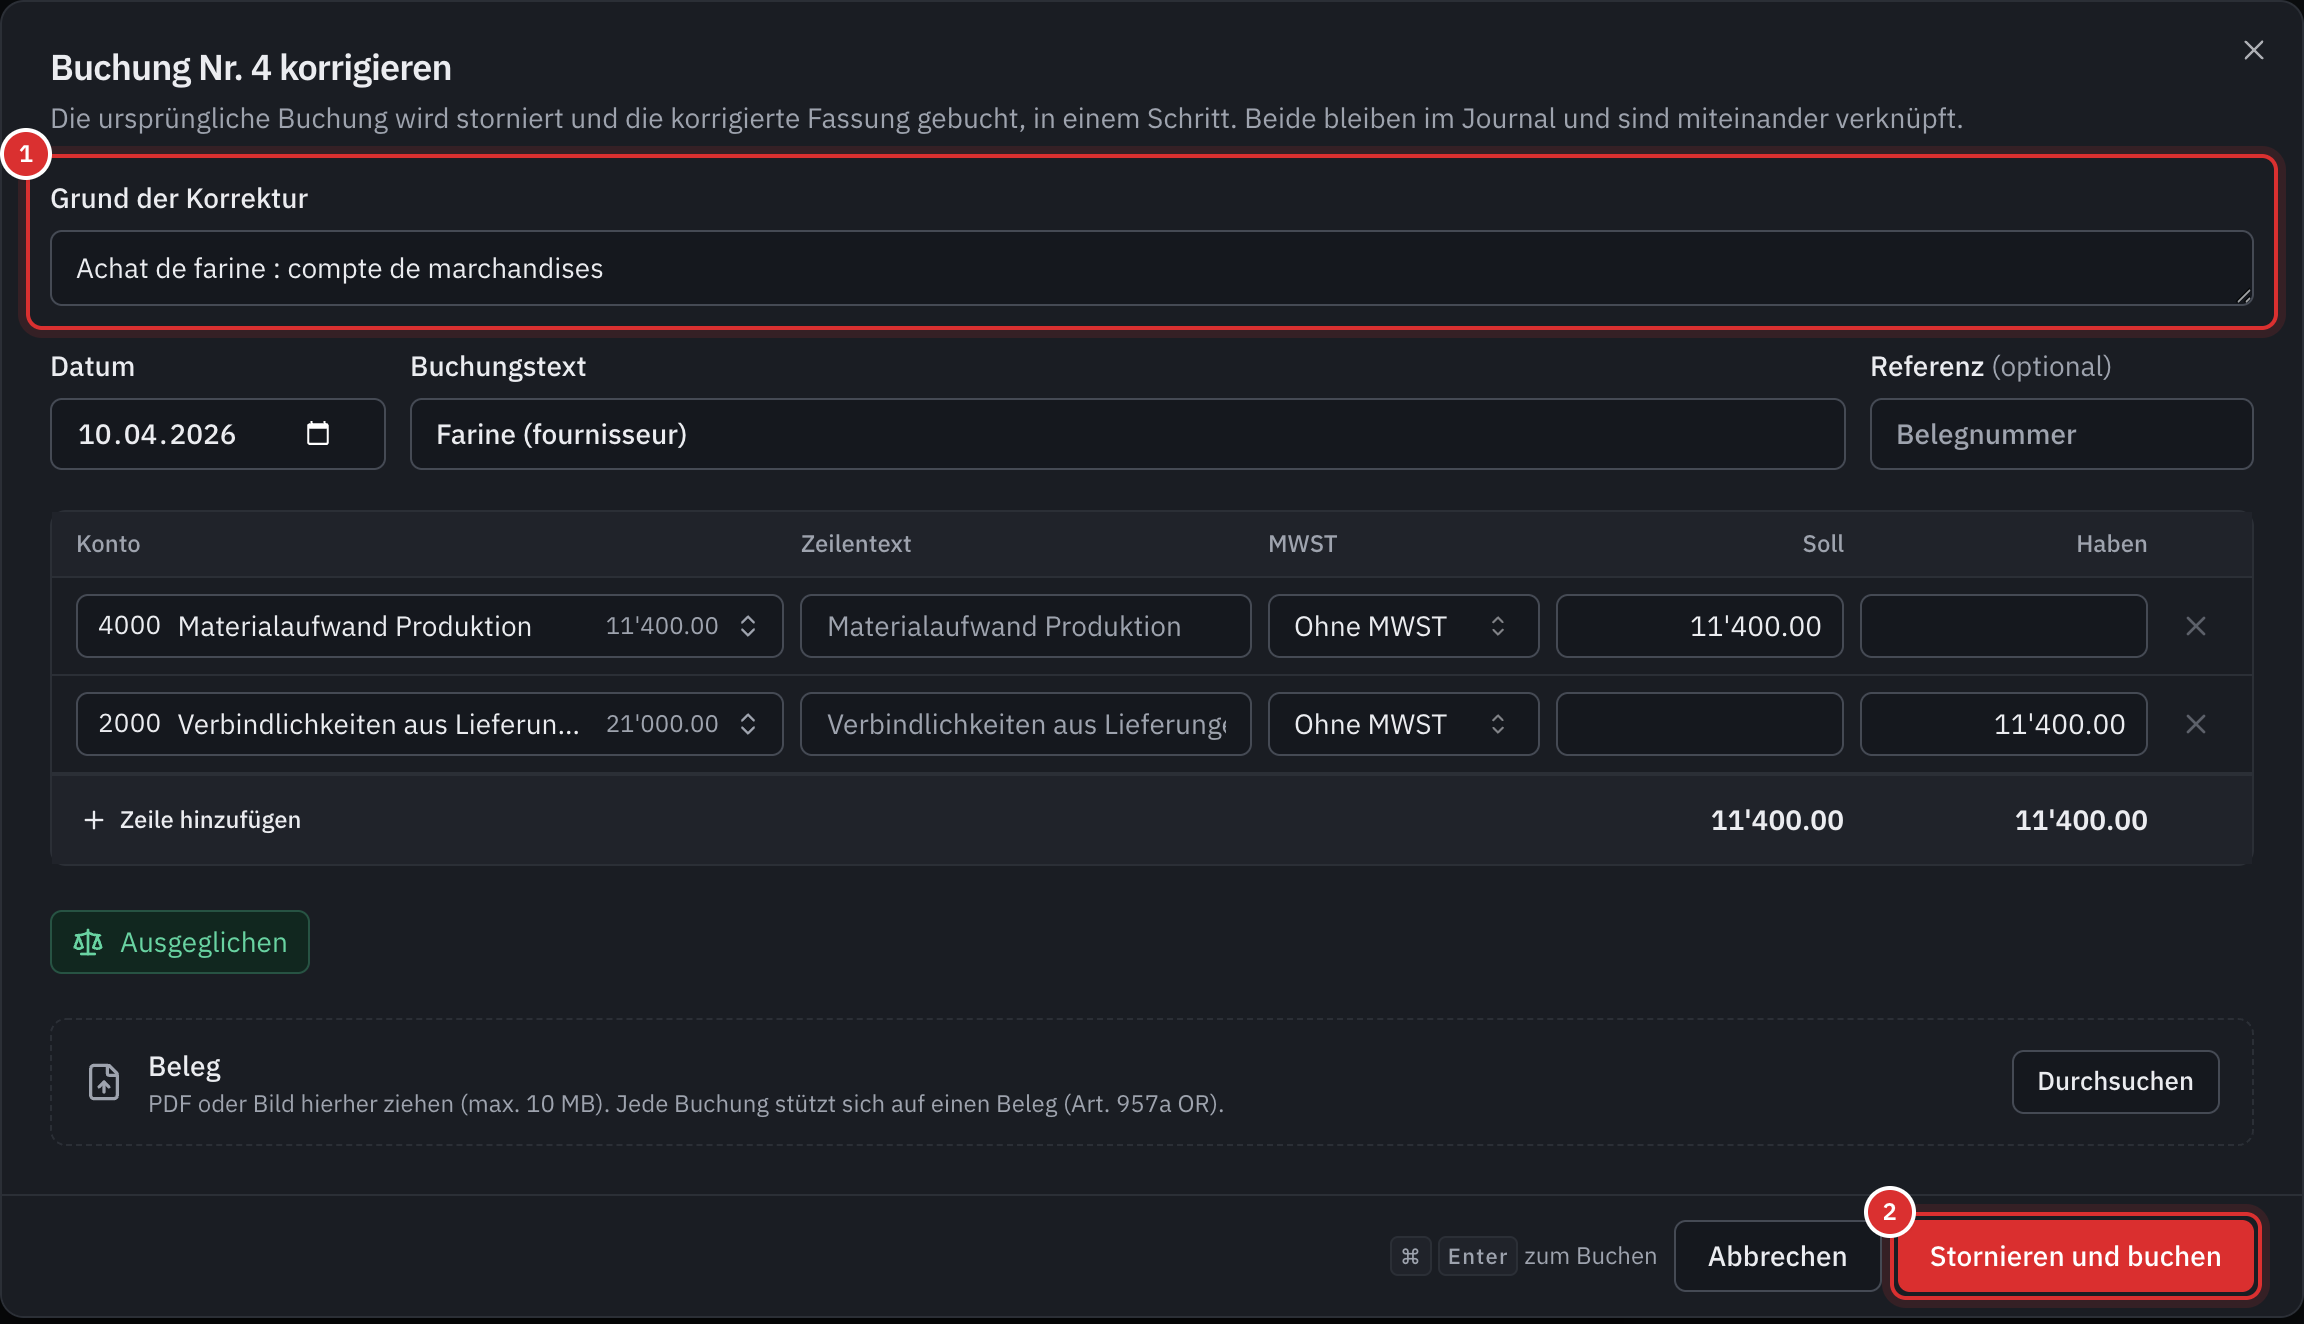The image size is (2304, 1324).
Task: Open the account selector for 2000 Verbindlichkeiten
Action: point(430,724)
